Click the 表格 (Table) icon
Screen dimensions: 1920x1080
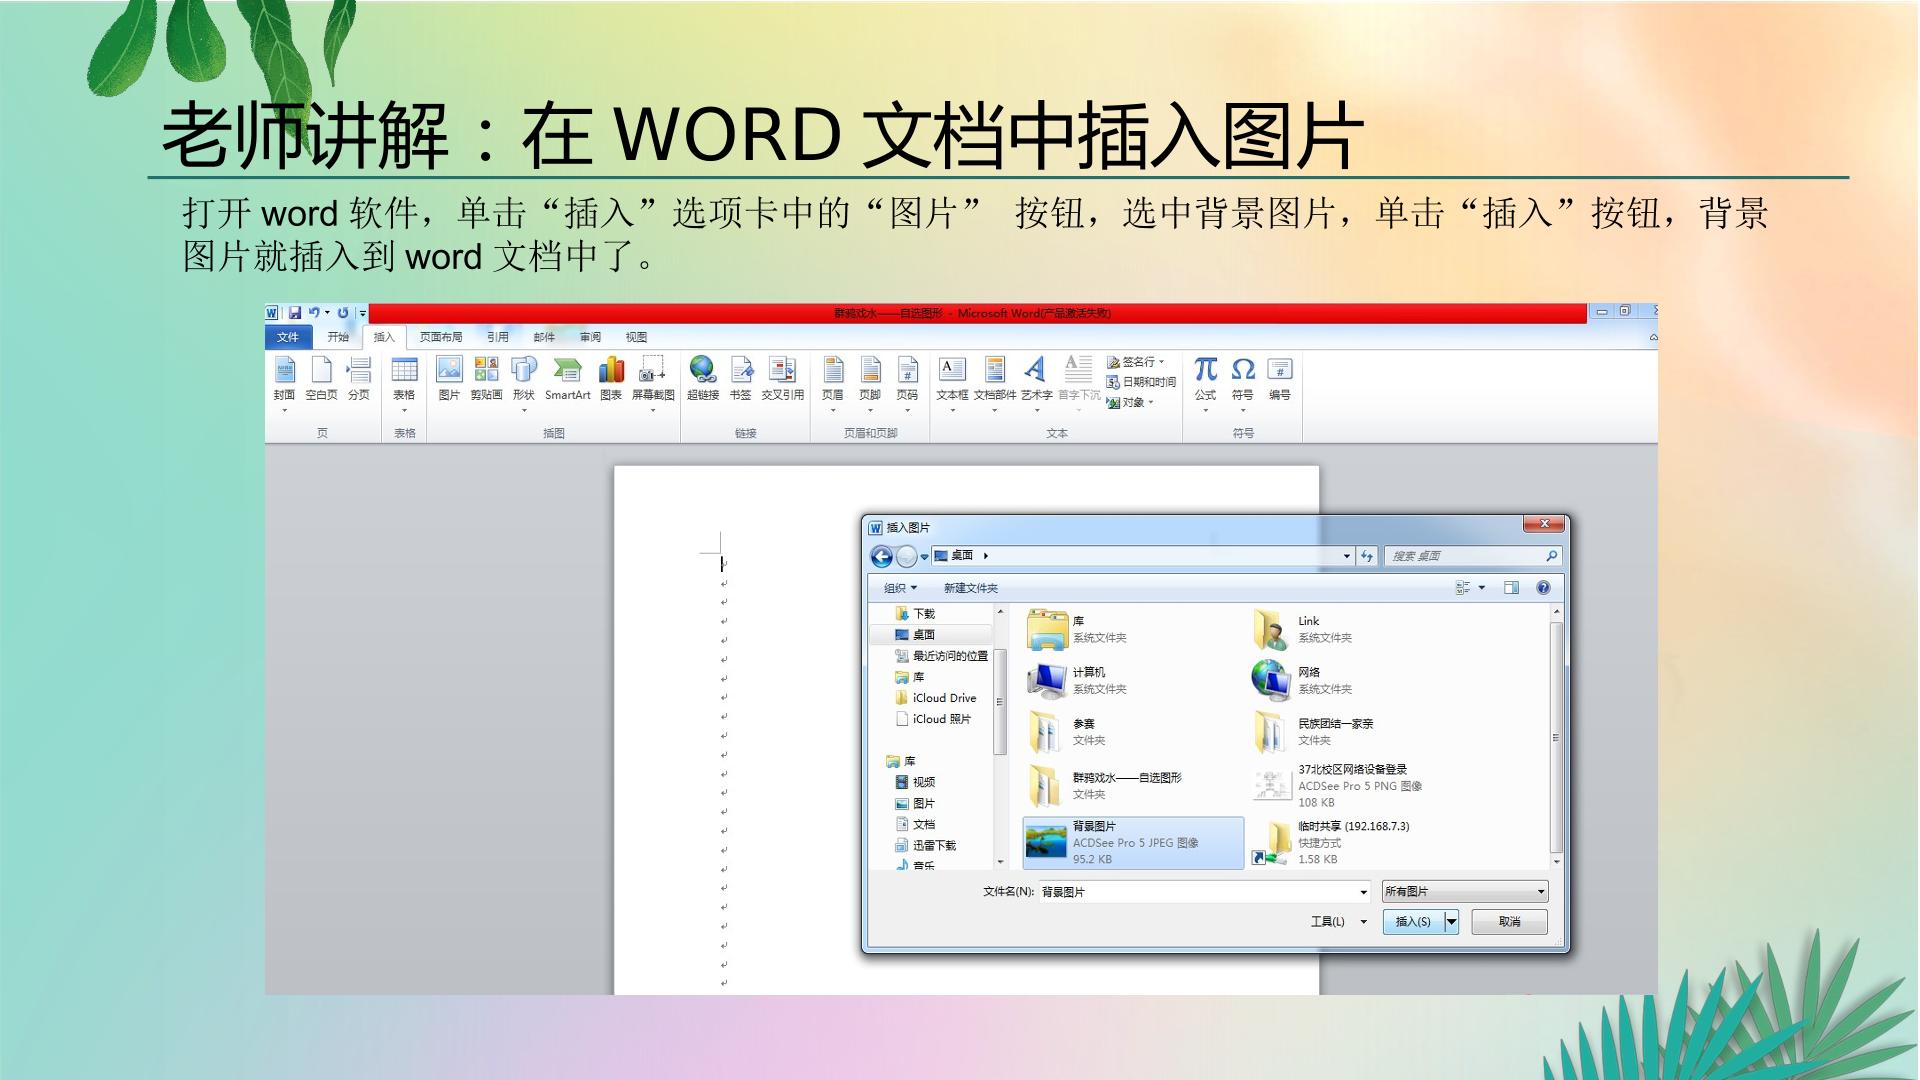tap(404, 370)
